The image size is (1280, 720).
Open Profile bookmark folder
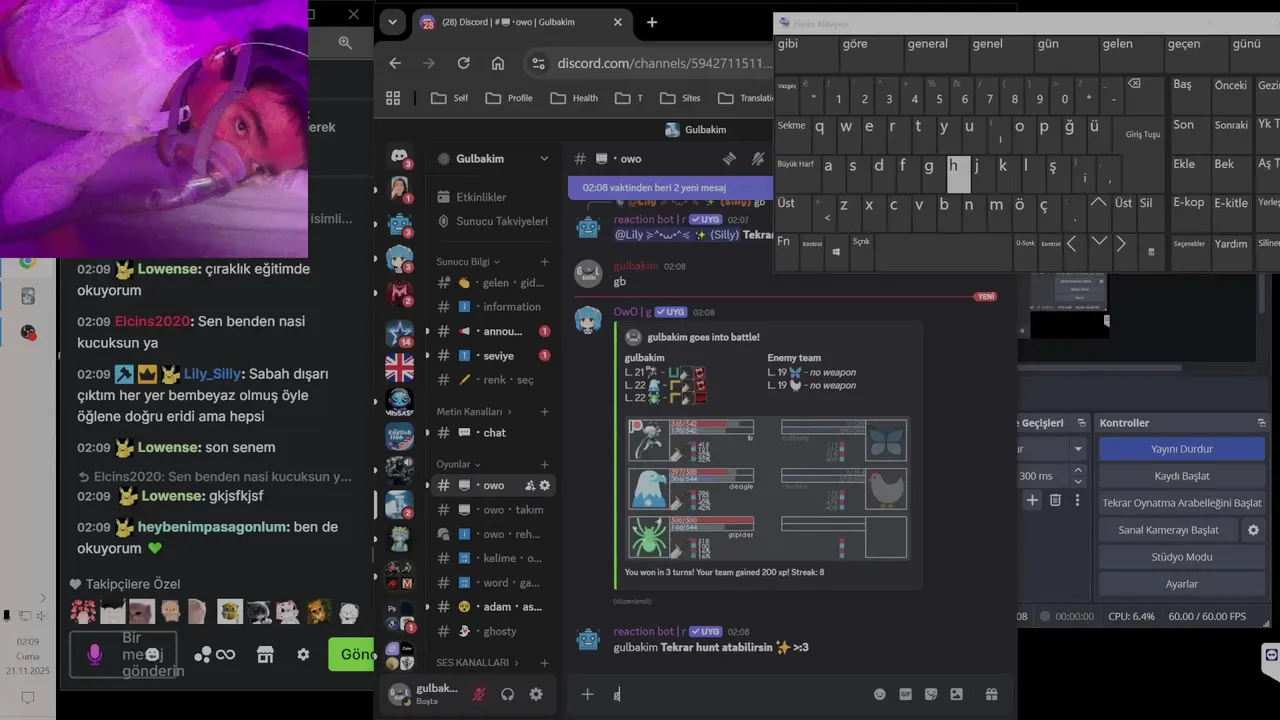[509, 98]
